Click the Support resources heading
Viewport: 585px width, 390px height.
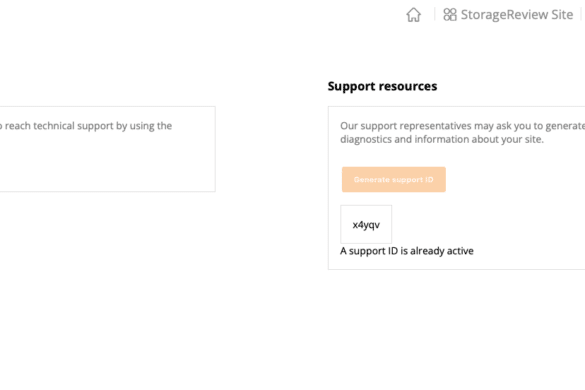(382, 86)
